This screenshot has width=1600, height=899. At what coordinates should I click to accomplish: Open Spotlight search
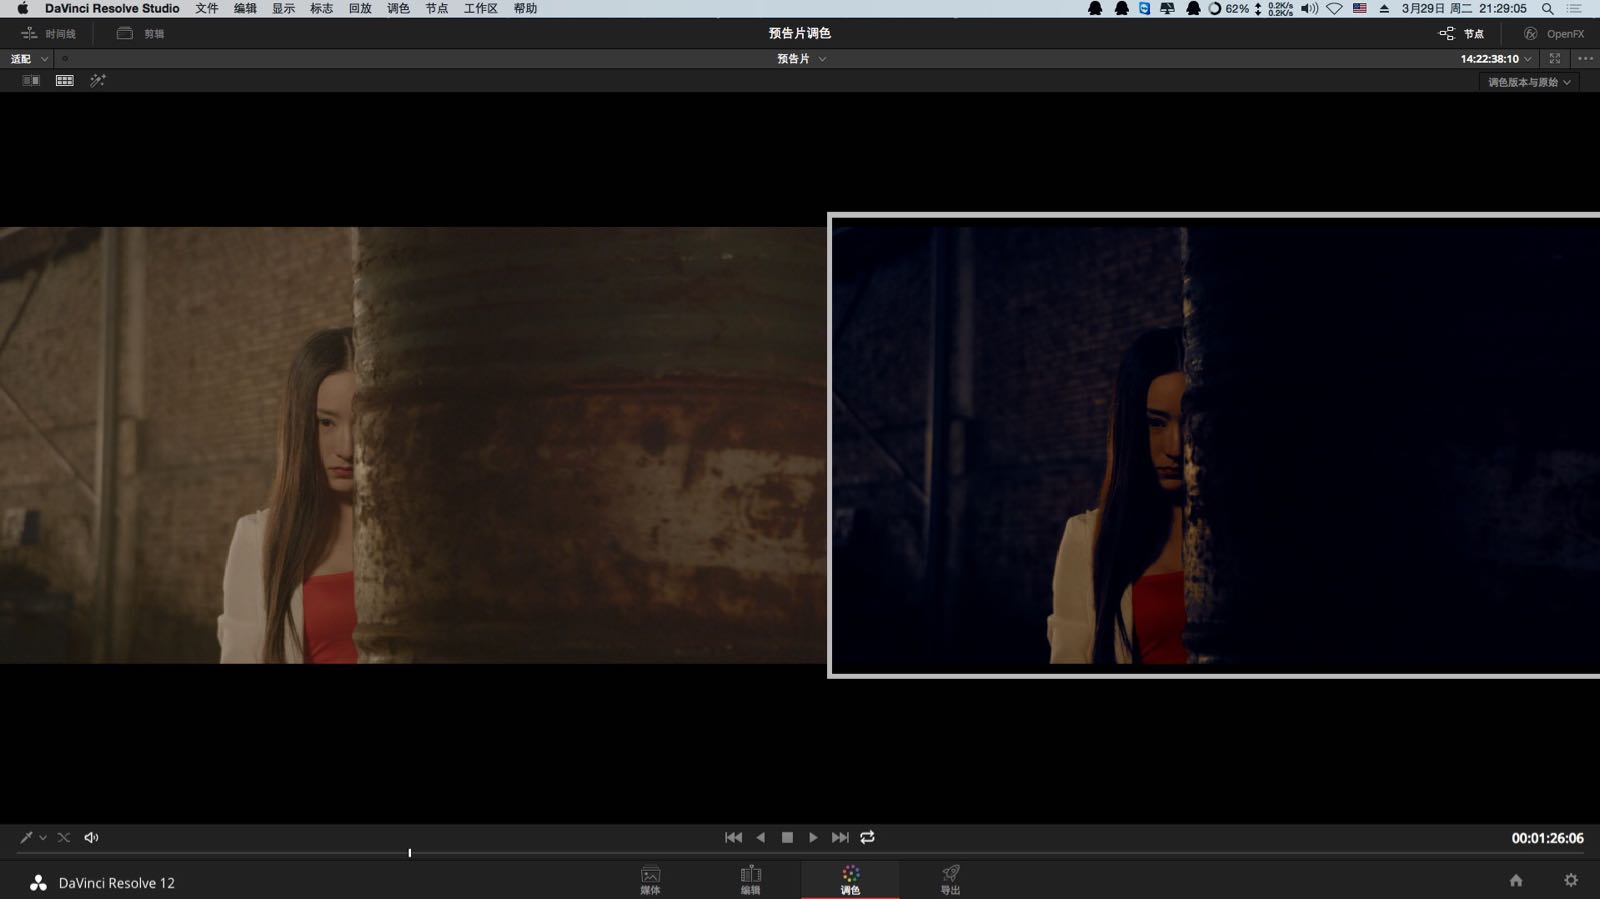pos(1548,8)
